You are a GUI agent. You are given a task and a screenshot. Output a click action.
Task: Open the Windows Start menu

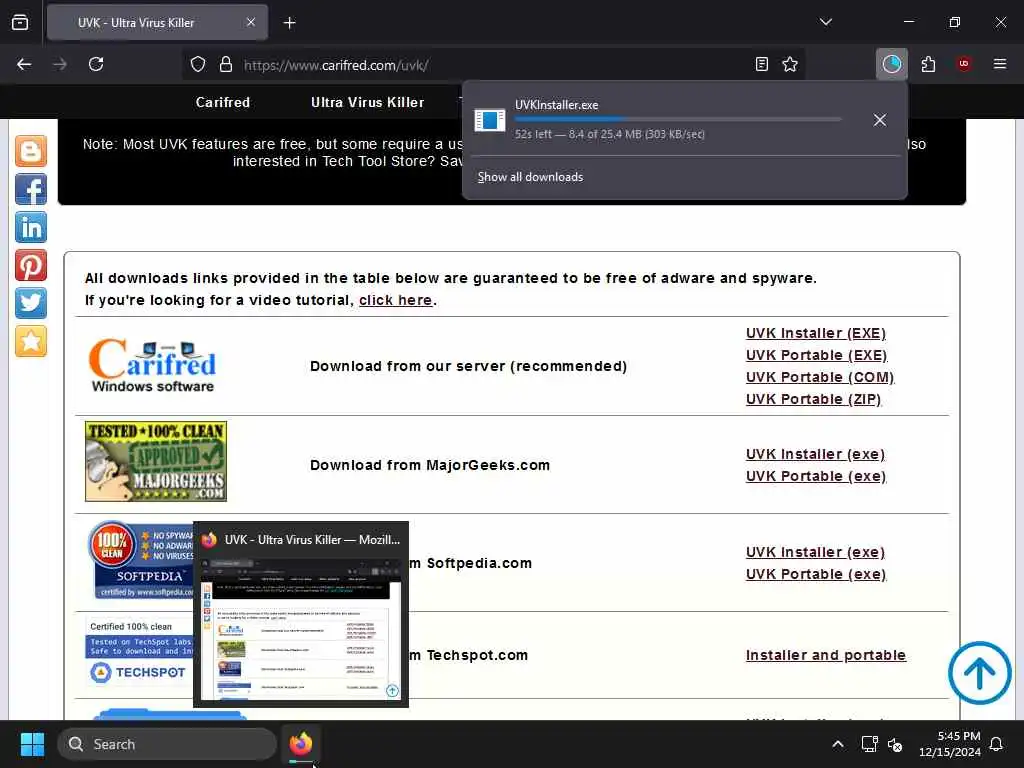pos(32,744)
